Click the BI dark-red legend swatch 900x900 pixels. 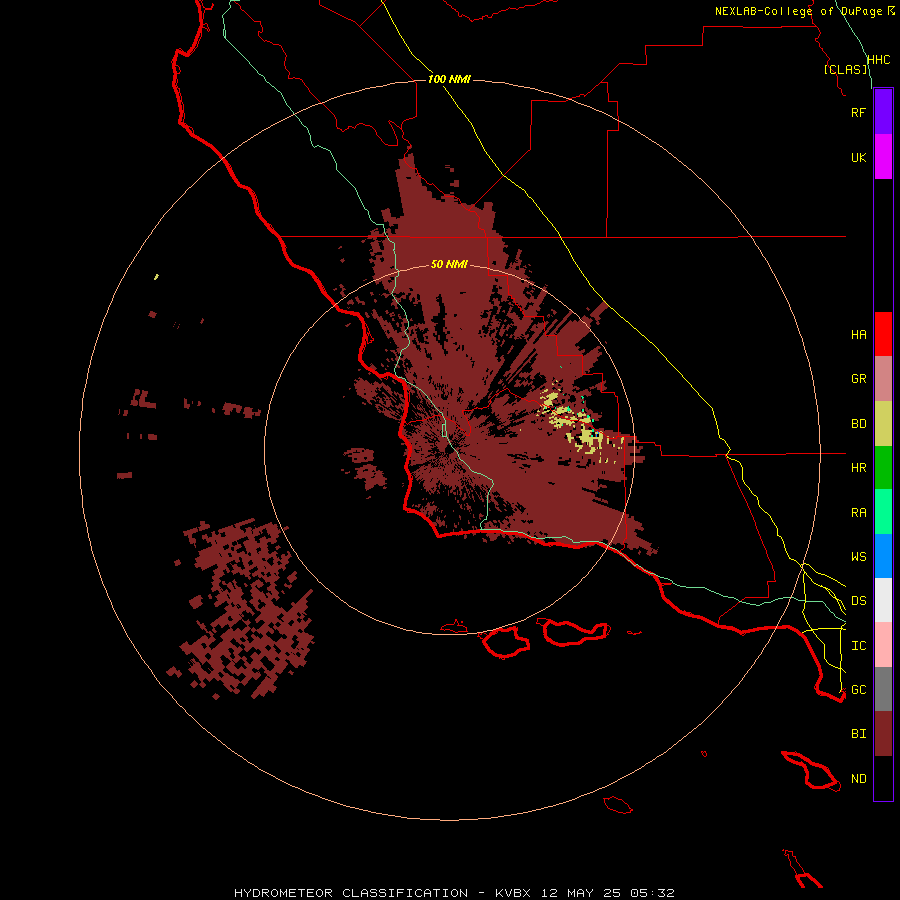coord(883,734)
